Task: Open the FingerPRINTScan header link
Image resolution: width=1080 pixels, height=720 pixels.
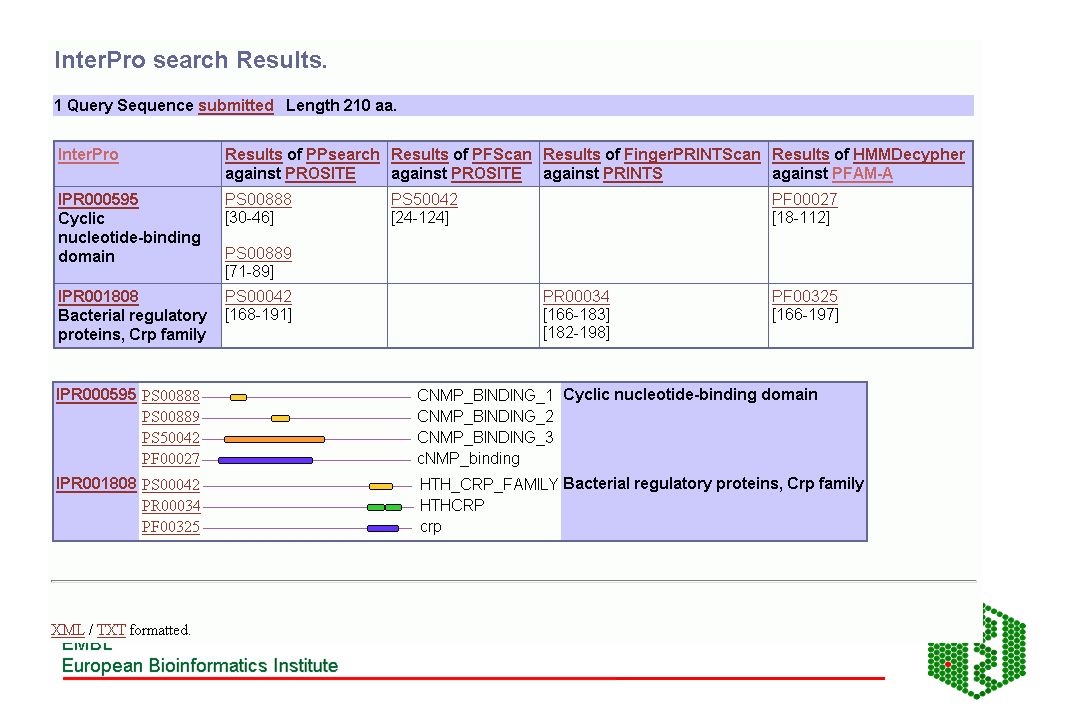Action: 692,154
